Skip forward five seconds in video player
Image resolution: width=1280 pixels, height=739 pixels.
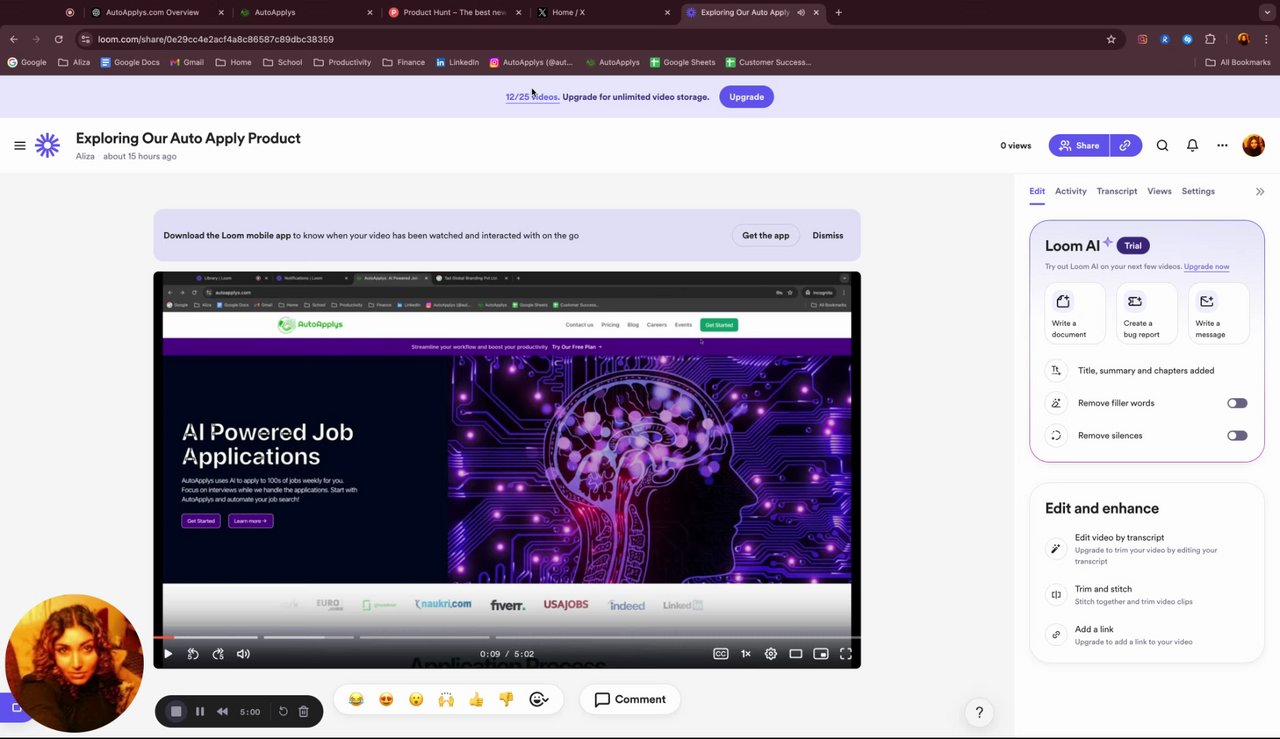218,654
